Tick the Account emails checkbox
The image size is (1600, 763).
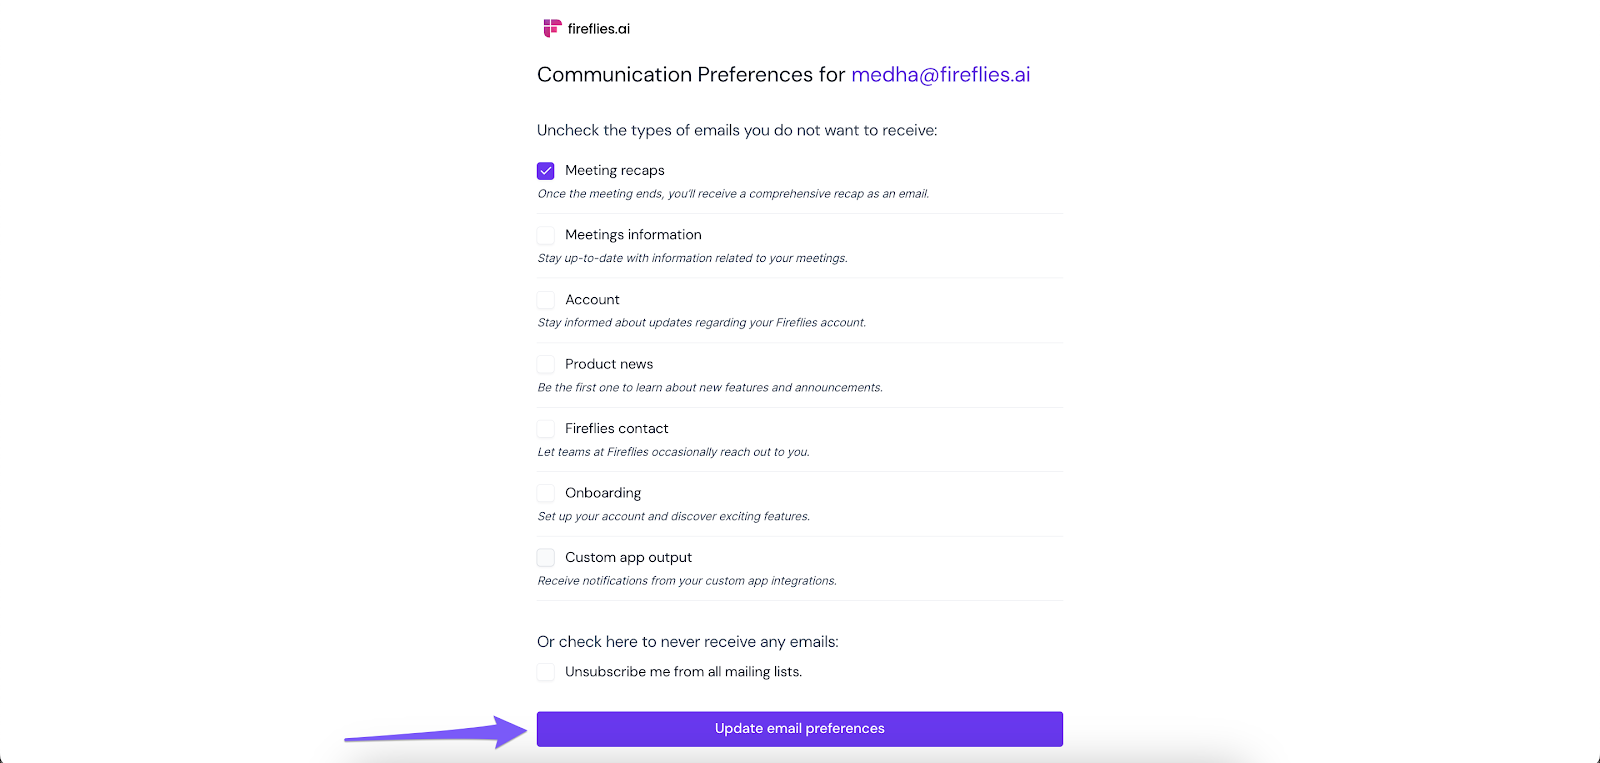point(546,300)
